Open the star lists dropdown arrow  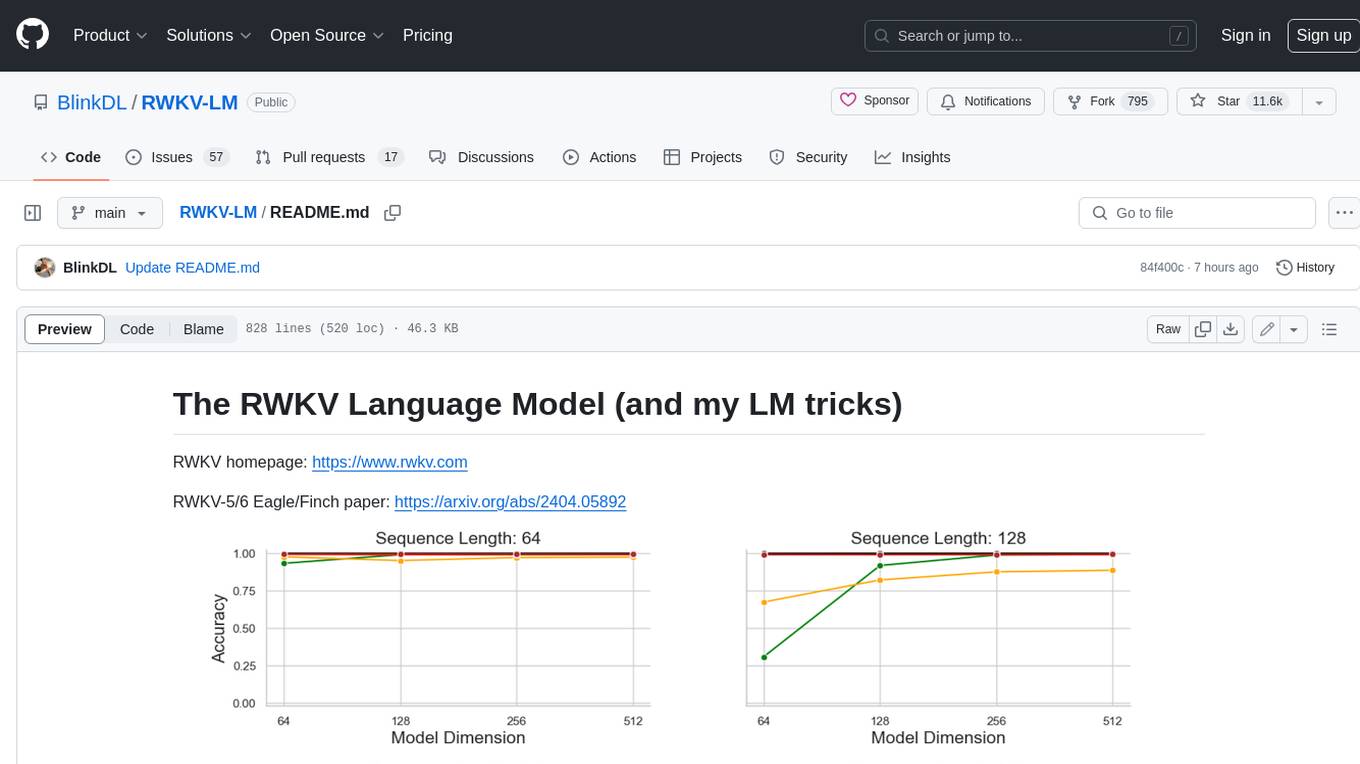[1319, 101]
